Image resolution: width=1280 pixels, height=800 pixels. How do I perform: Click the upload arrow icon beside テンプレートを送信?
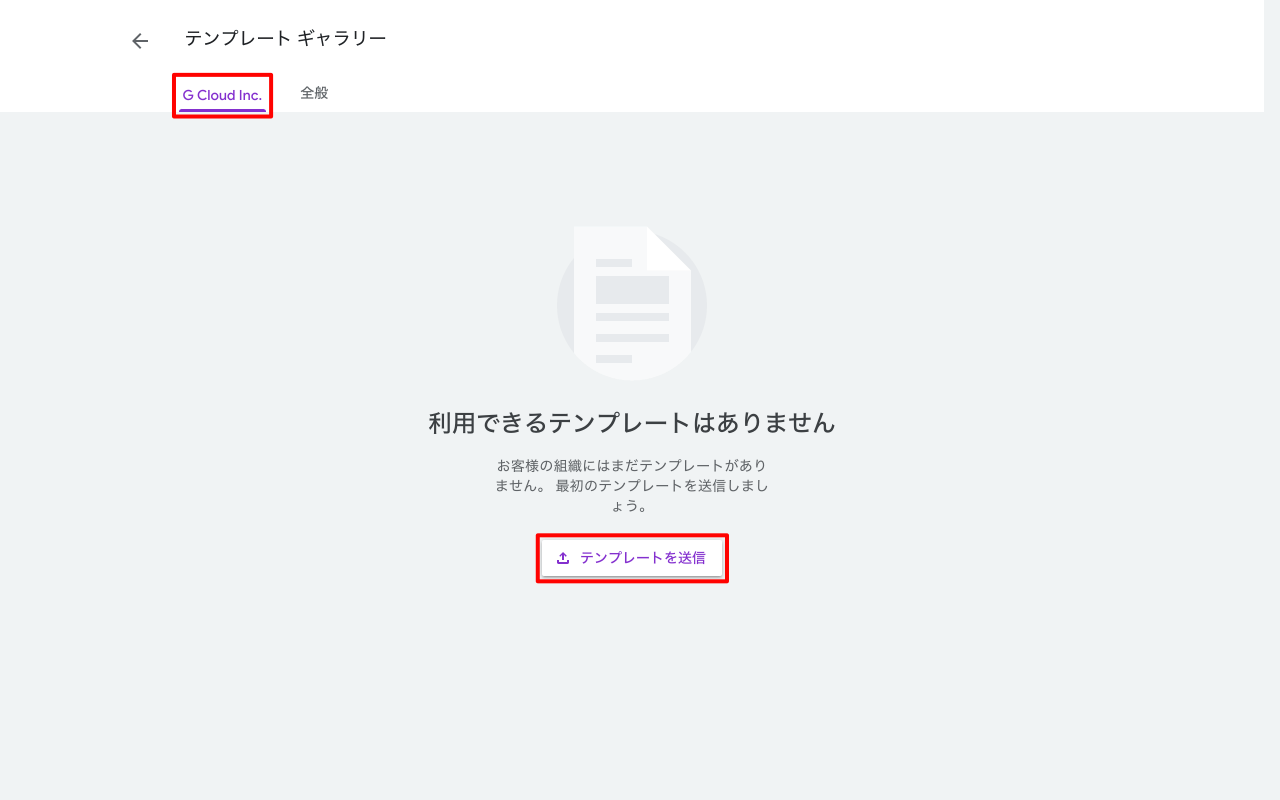tap(563, 558)
